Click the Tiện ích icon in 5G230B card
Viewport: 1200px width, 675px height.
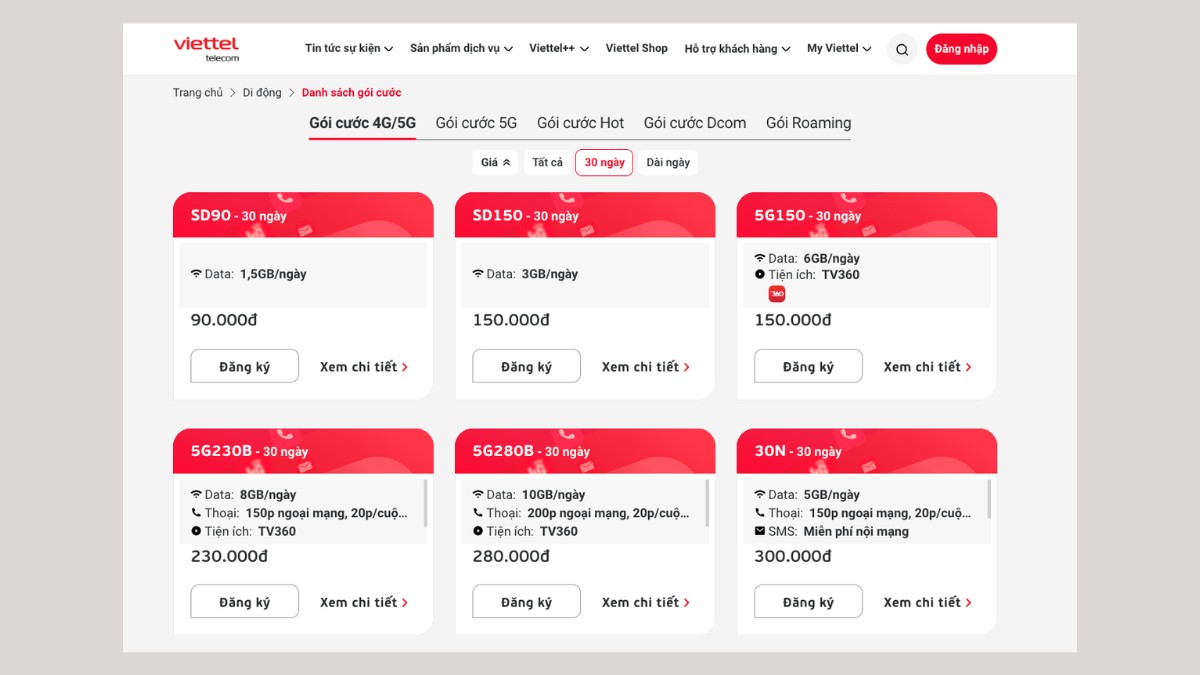pos(196,531)
